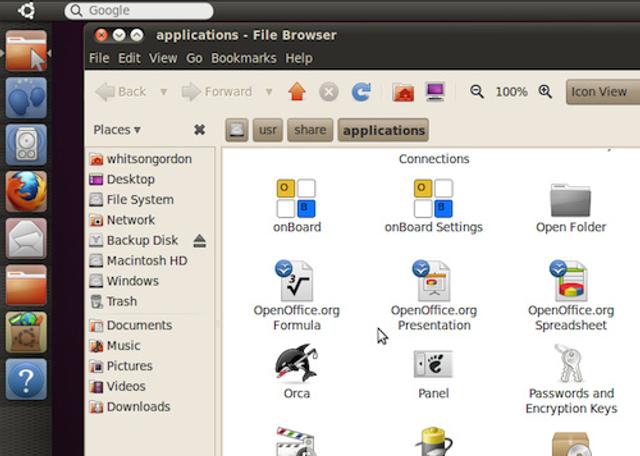Click the Forward button
The height and width of the screenshot is (456, 640).
point(217,91)
